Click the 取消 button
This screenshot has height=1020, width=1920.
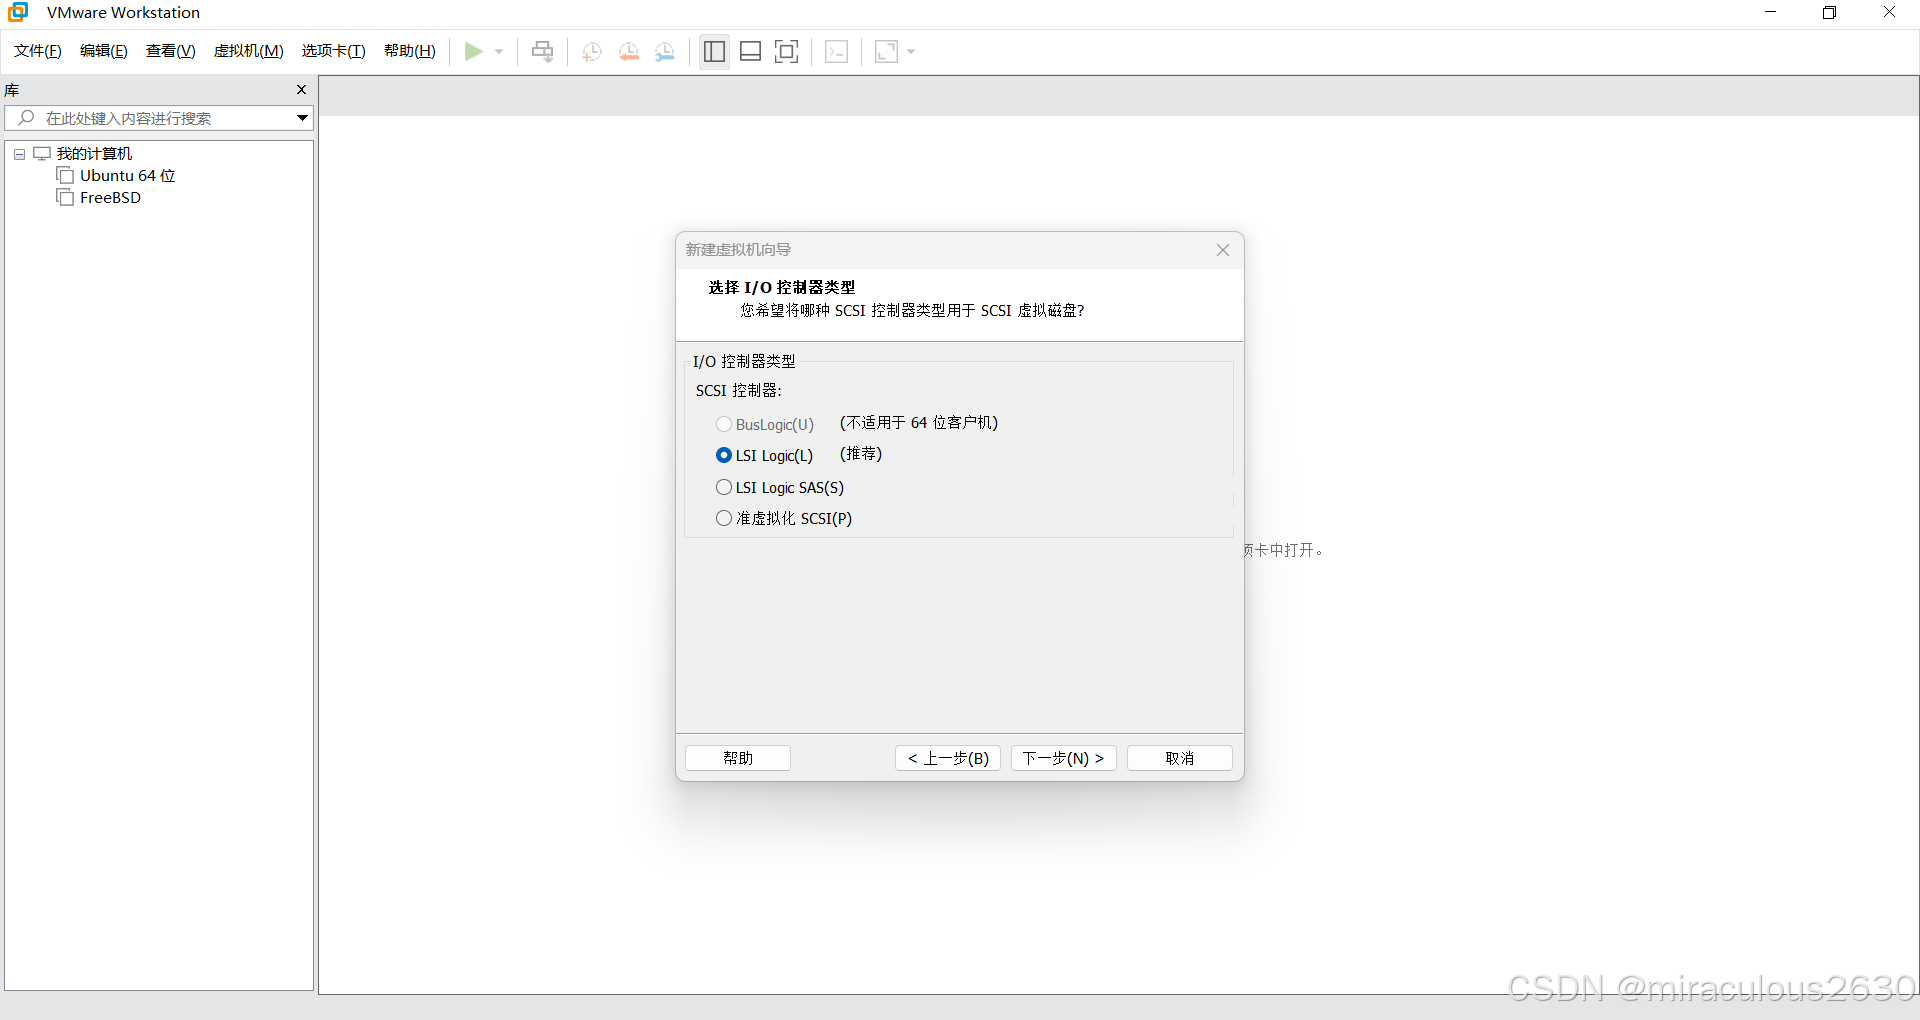click(1180, 758)
